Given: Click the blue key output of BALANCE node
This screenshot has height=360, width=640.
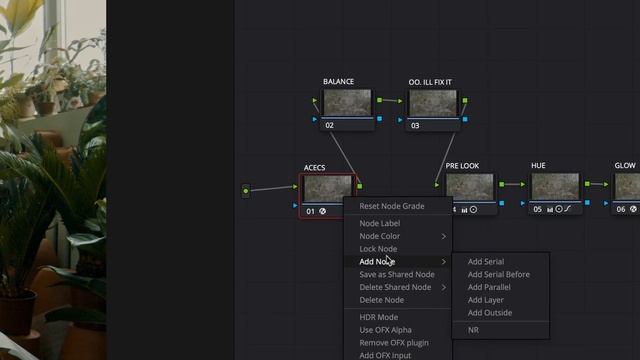Looking at the screenshot, I should 380,119.
